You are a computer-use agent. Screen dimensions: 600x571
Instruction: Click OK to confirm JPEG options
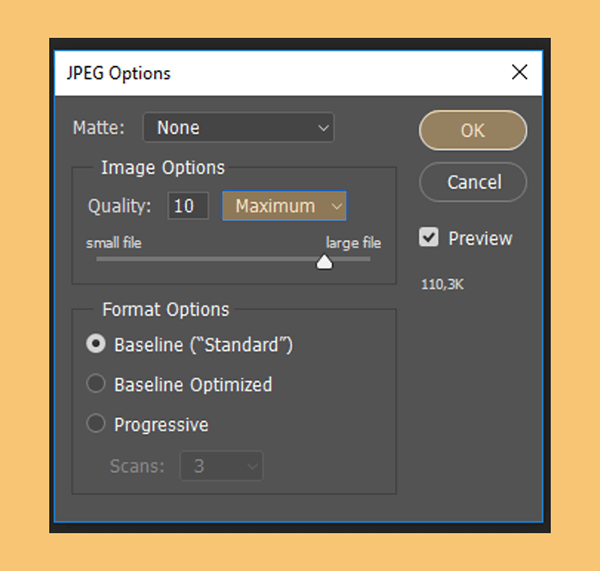click(x=473, y=131)
